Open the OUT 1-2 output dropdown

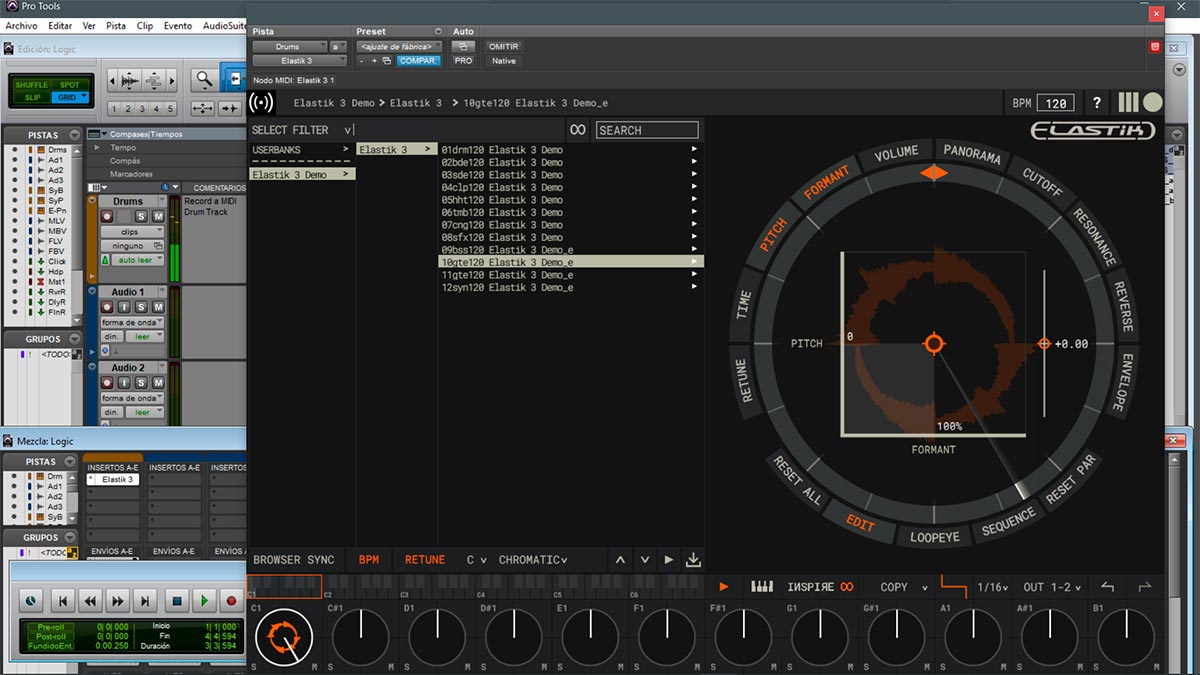coord(1051,587)
